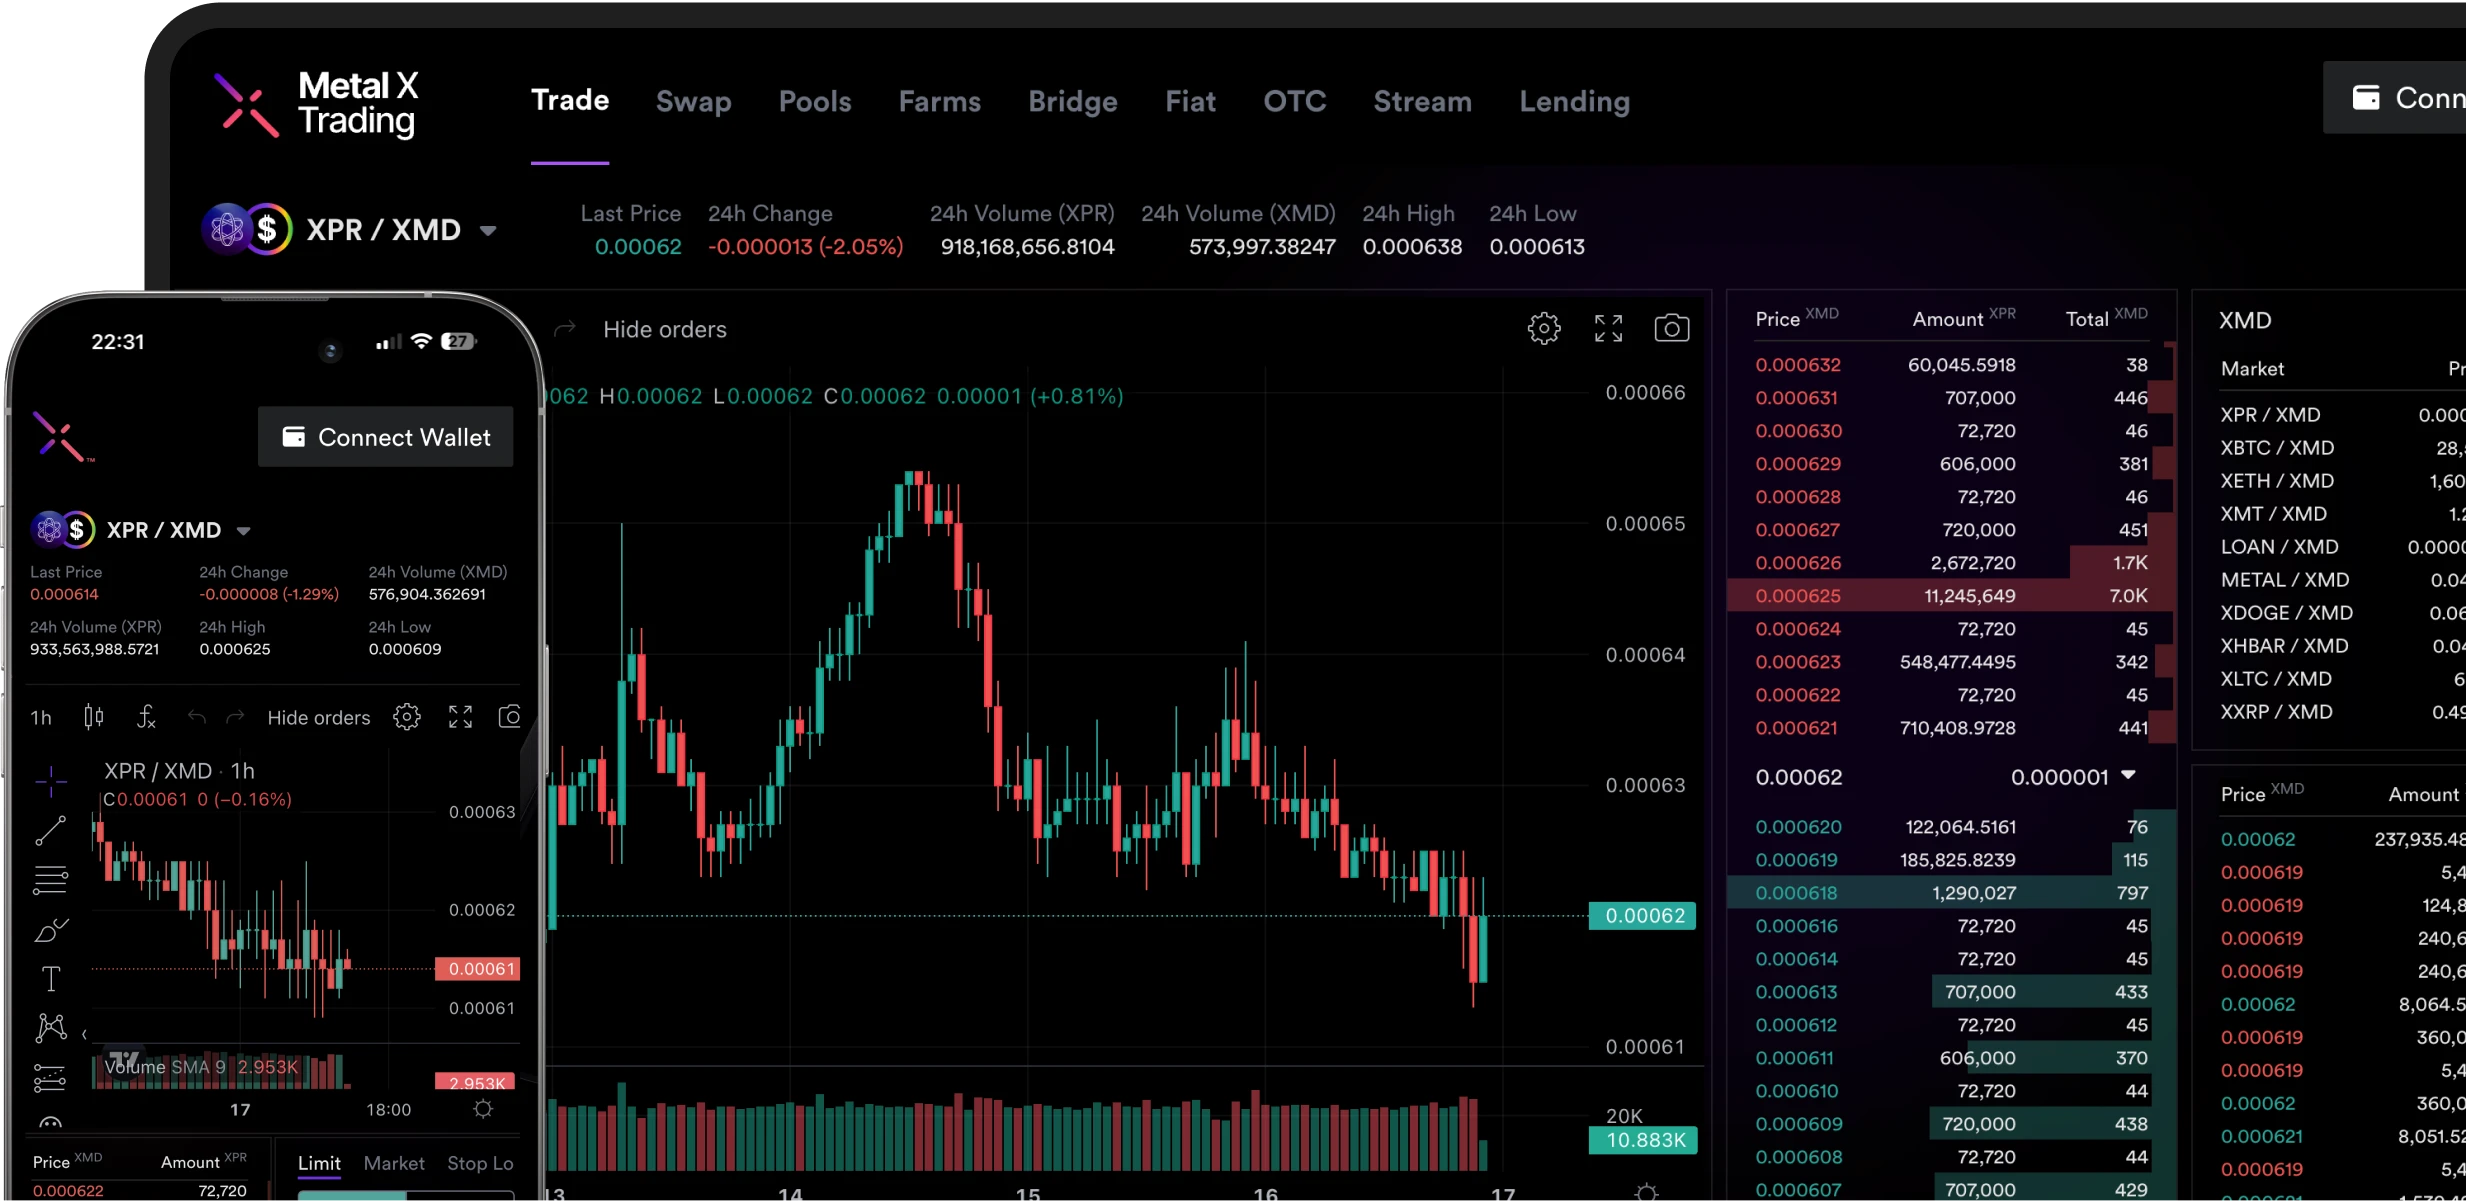Click the wallet icon in desktop Connect button
This screenshot has width=2466, height=1201.
coord(2366,98)
